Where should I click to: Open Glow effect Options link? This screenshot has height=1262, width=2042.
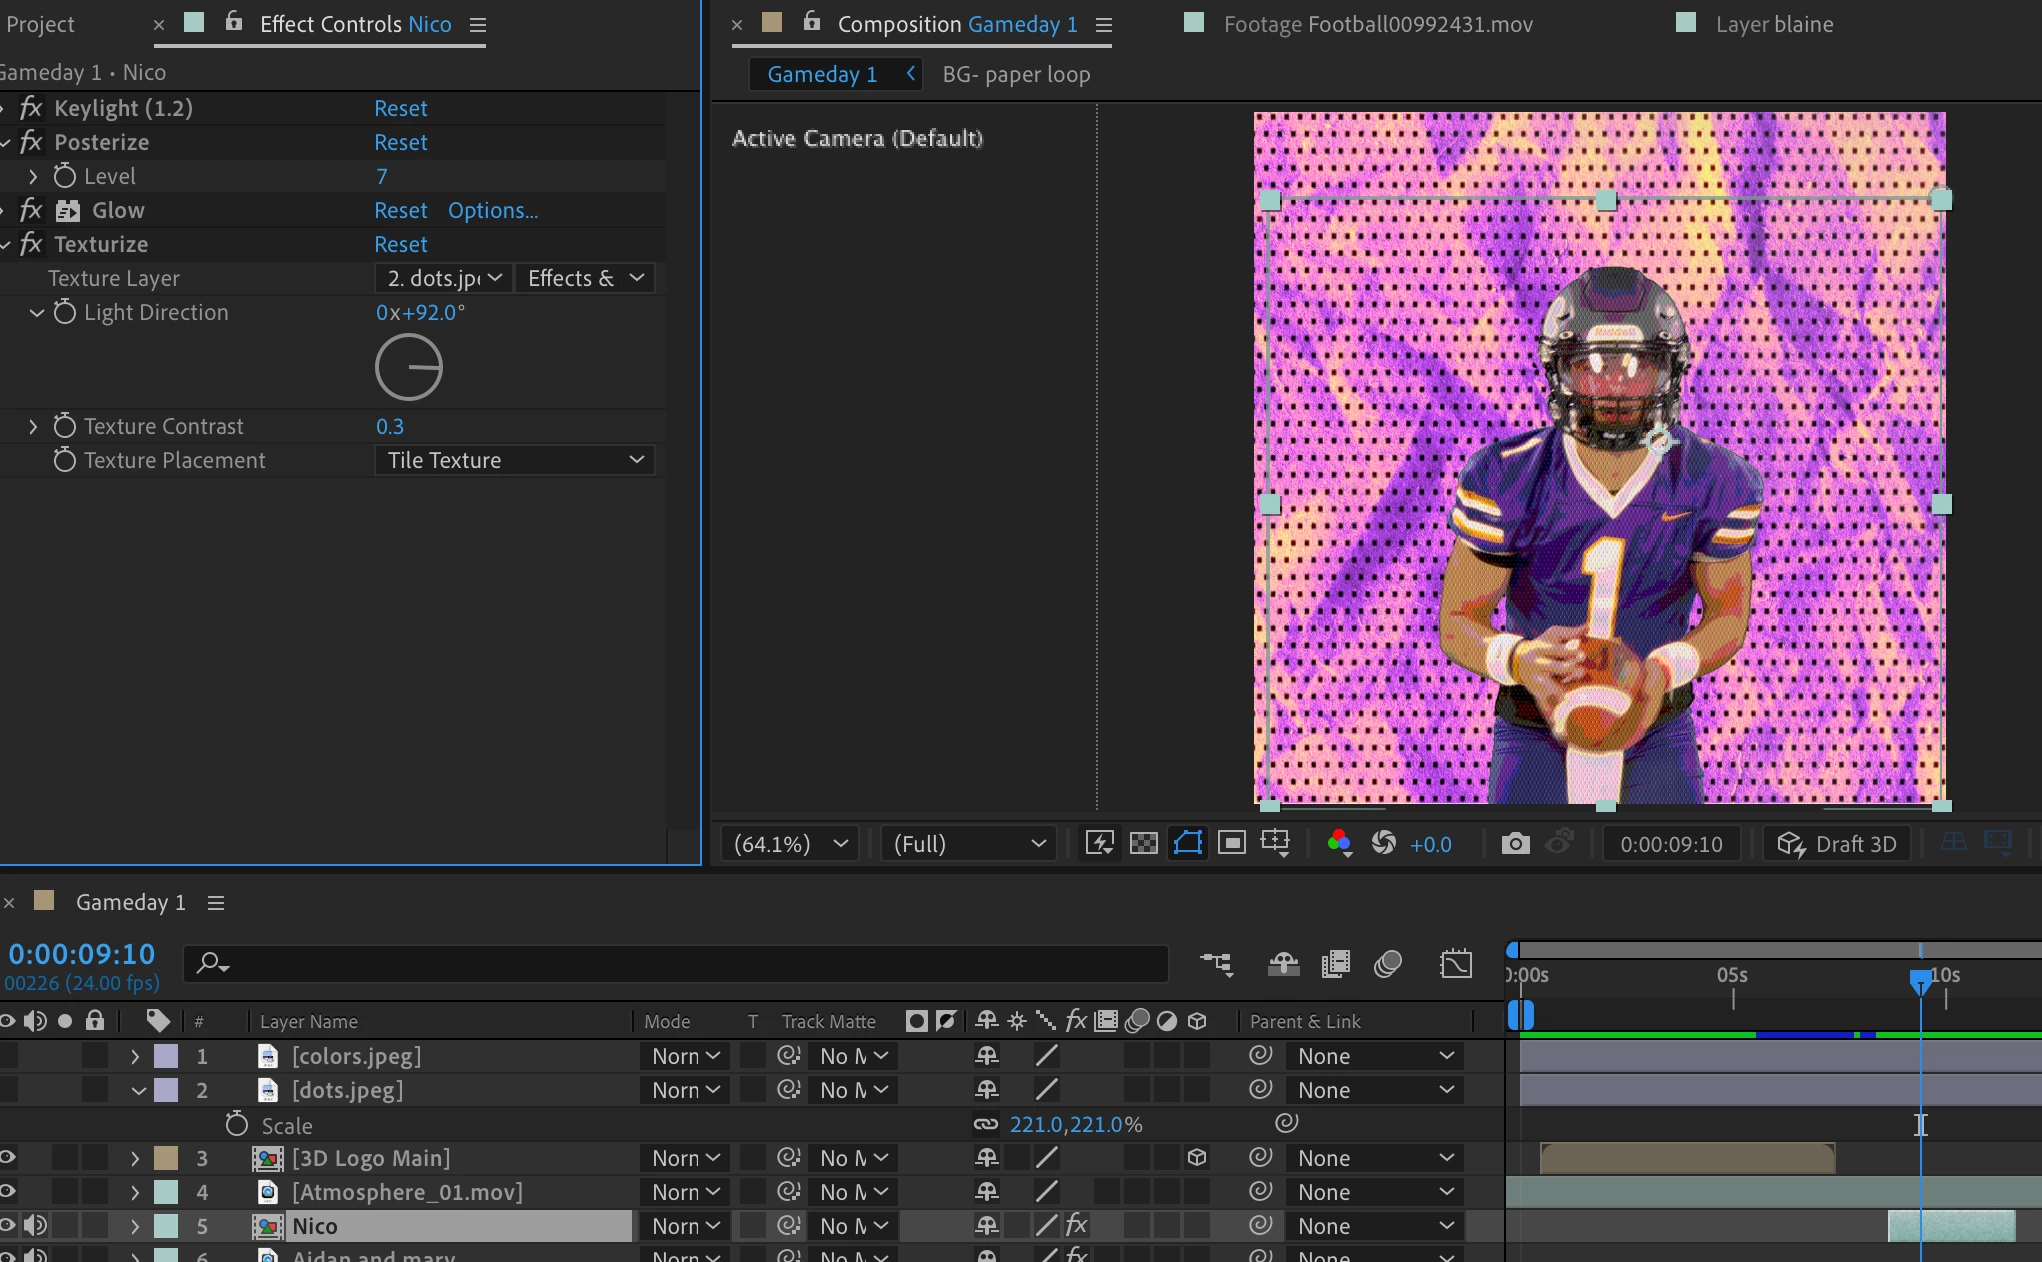pos(492,210)
